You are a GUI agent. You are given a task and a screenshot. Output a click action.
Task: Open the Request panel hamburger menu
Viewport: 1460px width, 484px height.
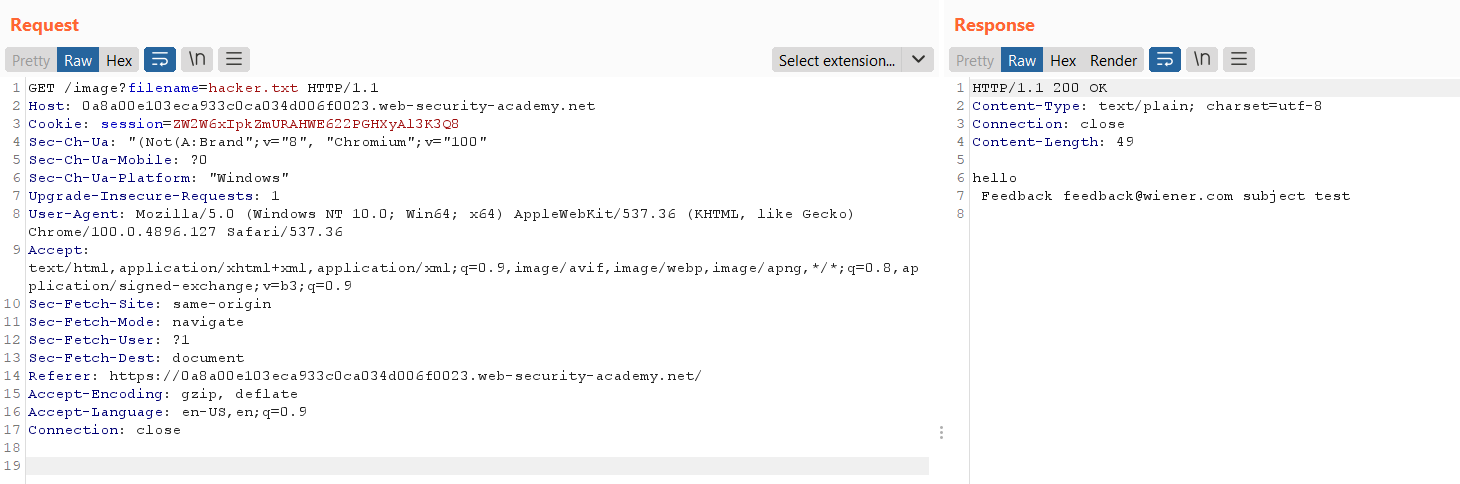pyautogui.click(x=234, y=60)
